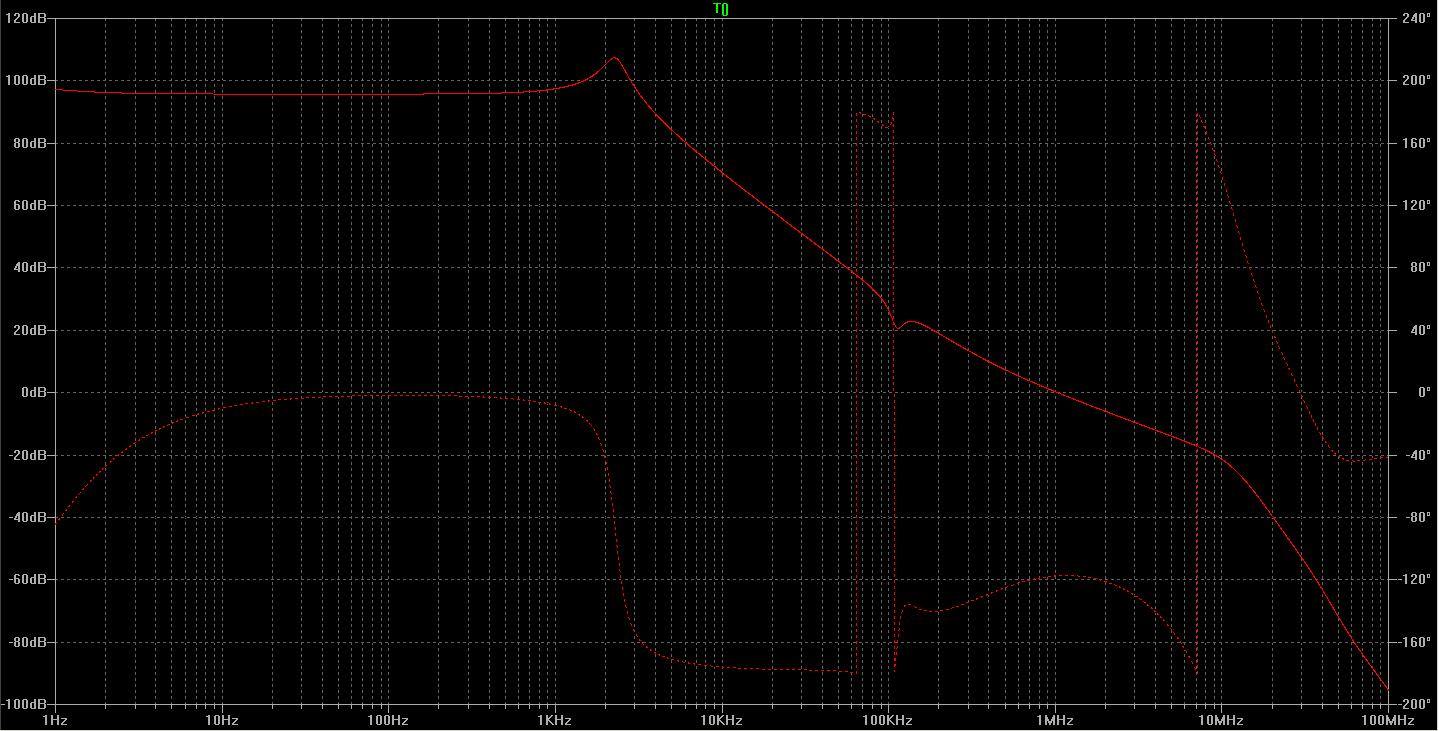Select the 100MHz frequency axis label
This screenshot has height=731, width=1439.
point(1387,720)
